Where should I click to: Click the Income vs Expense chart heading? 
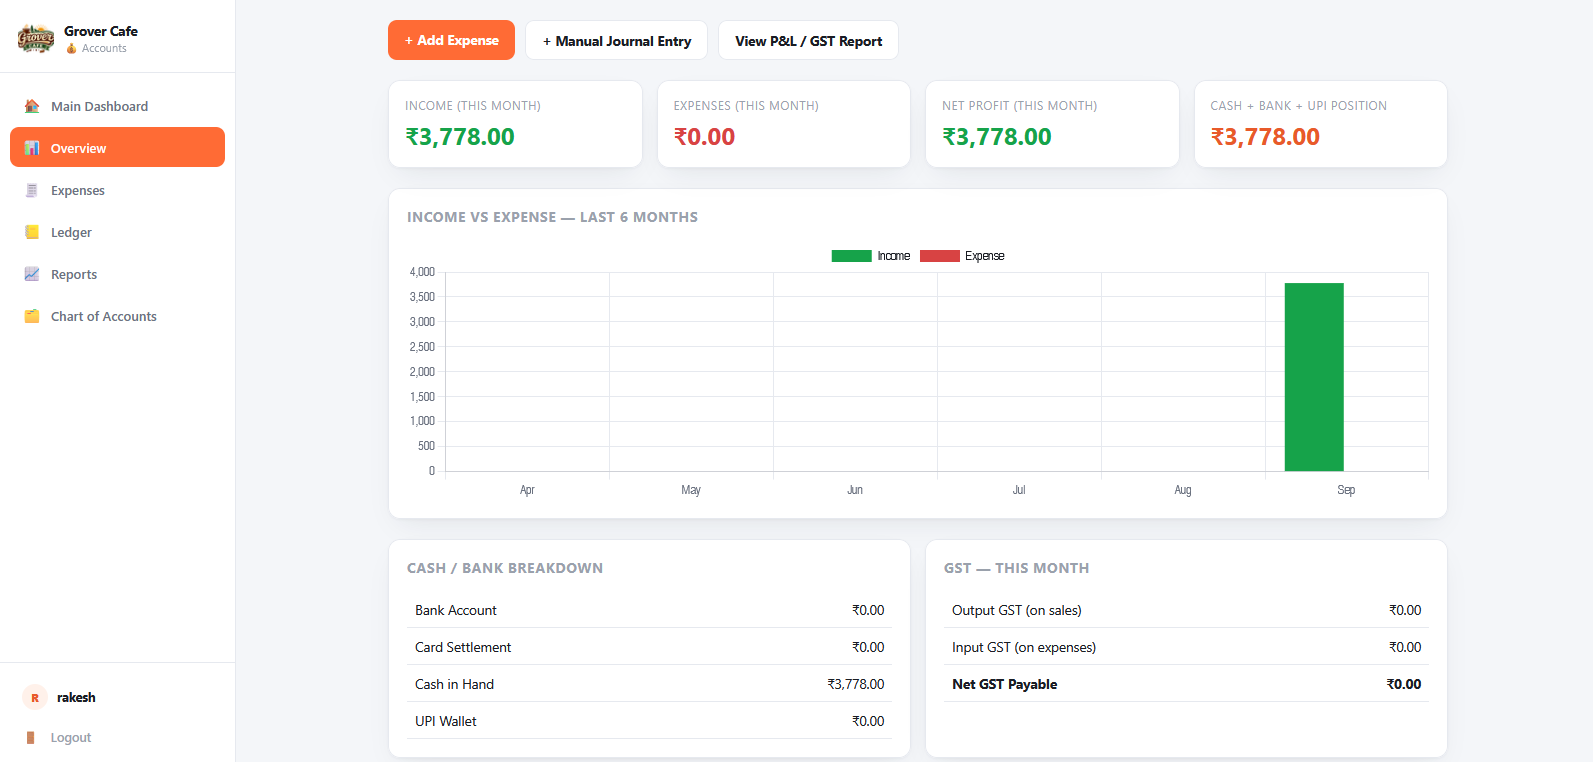[553, 217]
